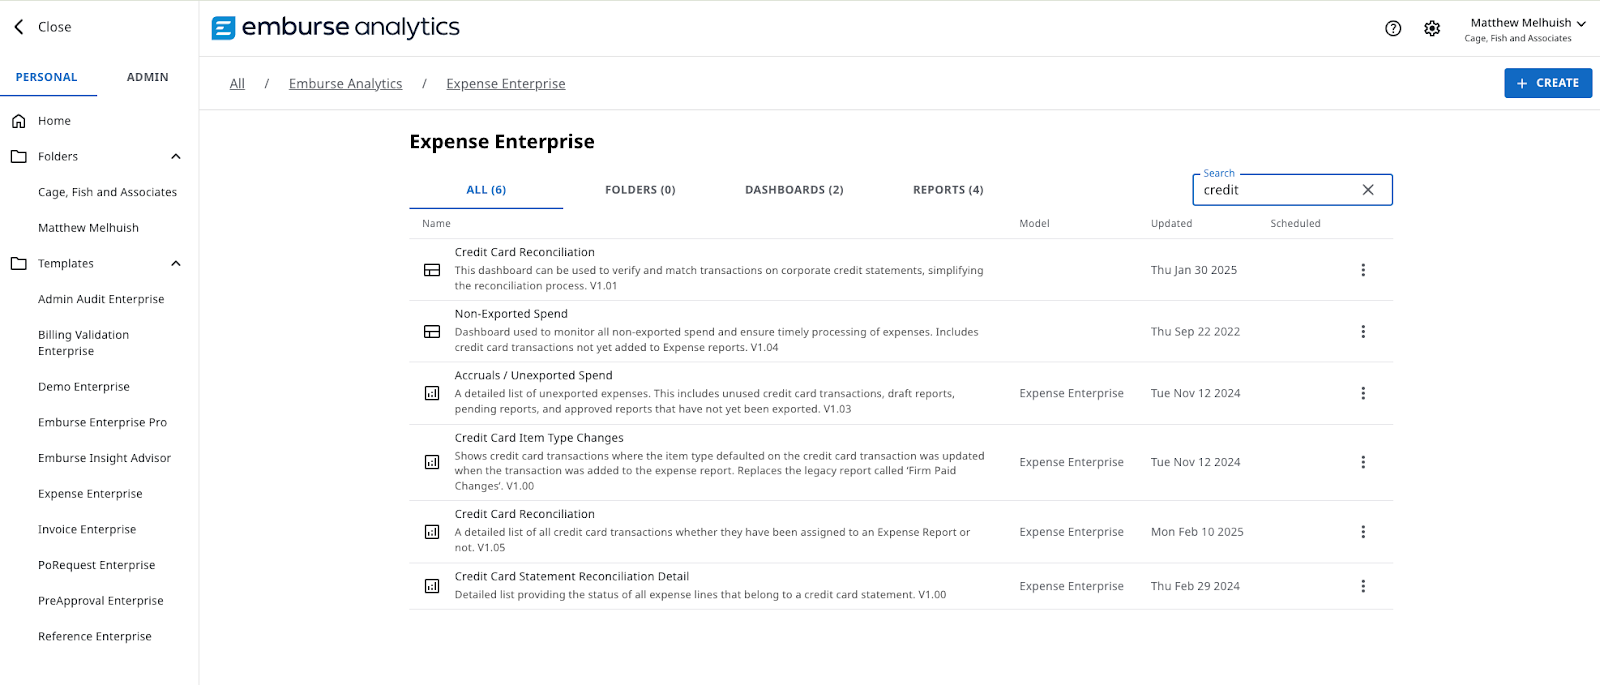Click the back arrow next to Close

pyautogui.click(x=19, y=27)
